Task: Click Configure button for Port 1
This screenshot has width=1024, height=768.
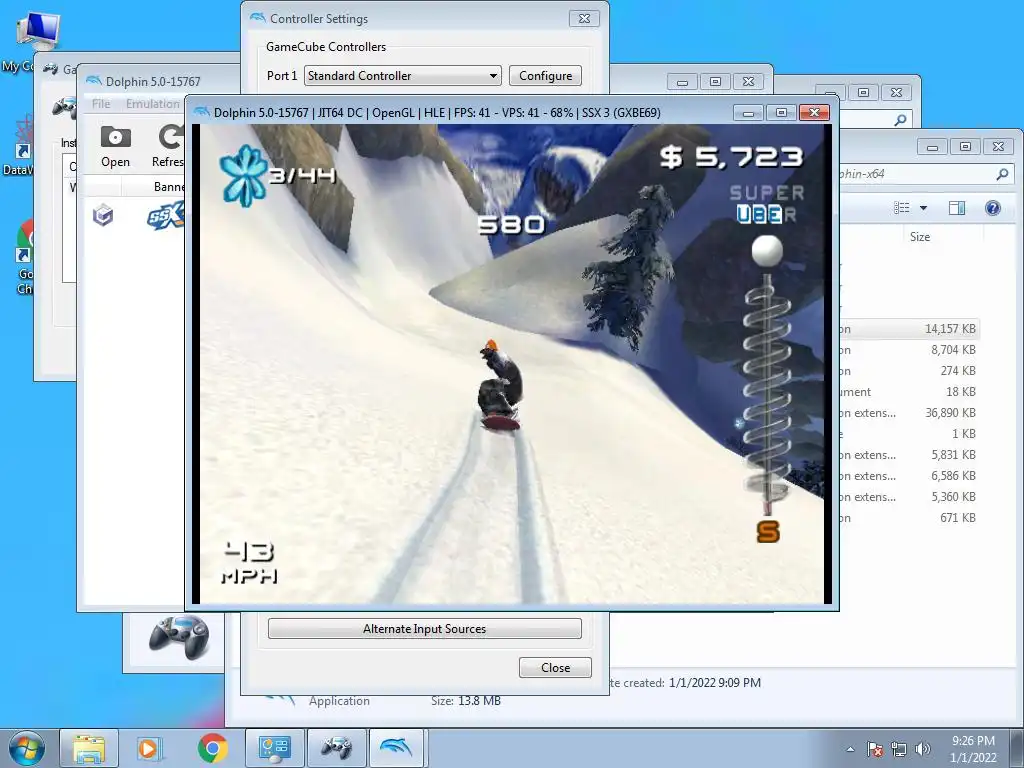Action: (x=545, y=76)
